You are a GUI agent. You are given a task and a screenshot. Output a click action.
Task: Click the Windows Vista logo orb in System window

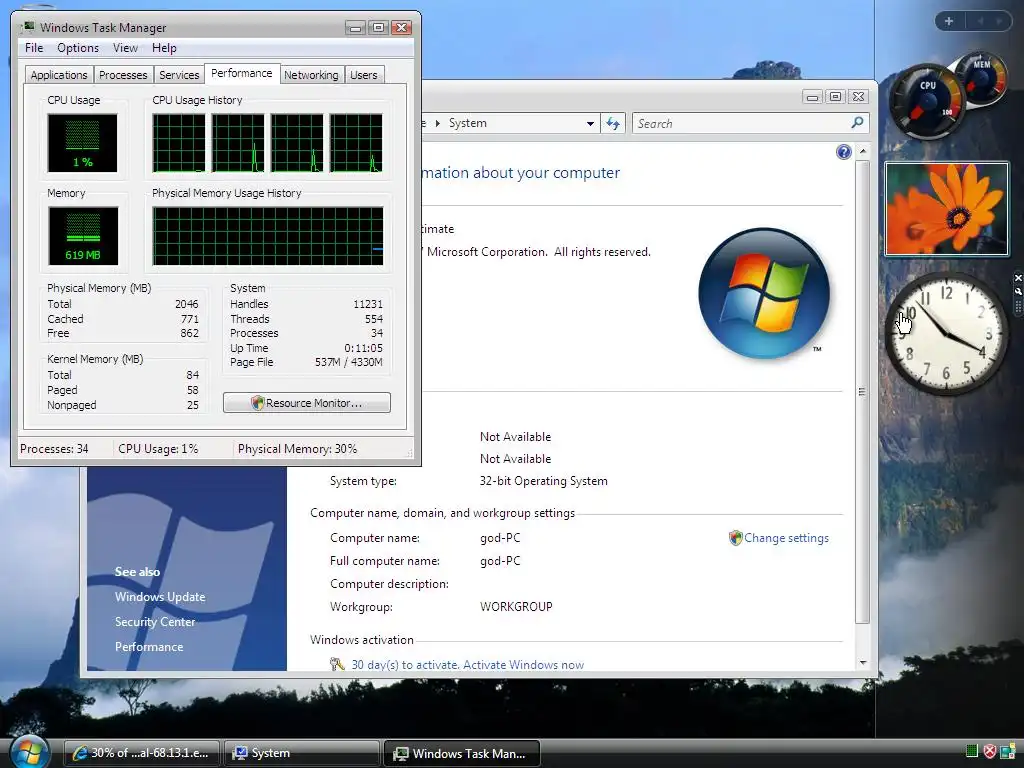point(764,293)
